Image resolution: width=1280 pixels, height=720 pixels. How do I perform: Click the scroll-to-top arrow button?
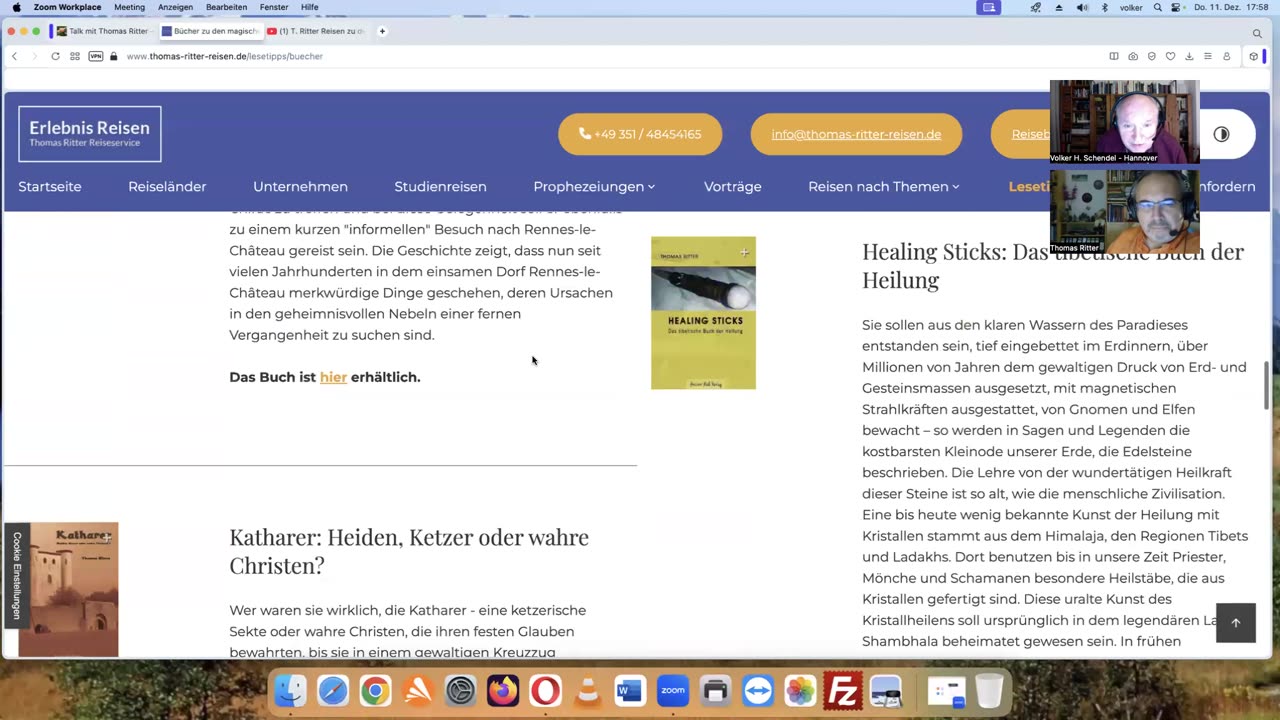click(1235, 623)
